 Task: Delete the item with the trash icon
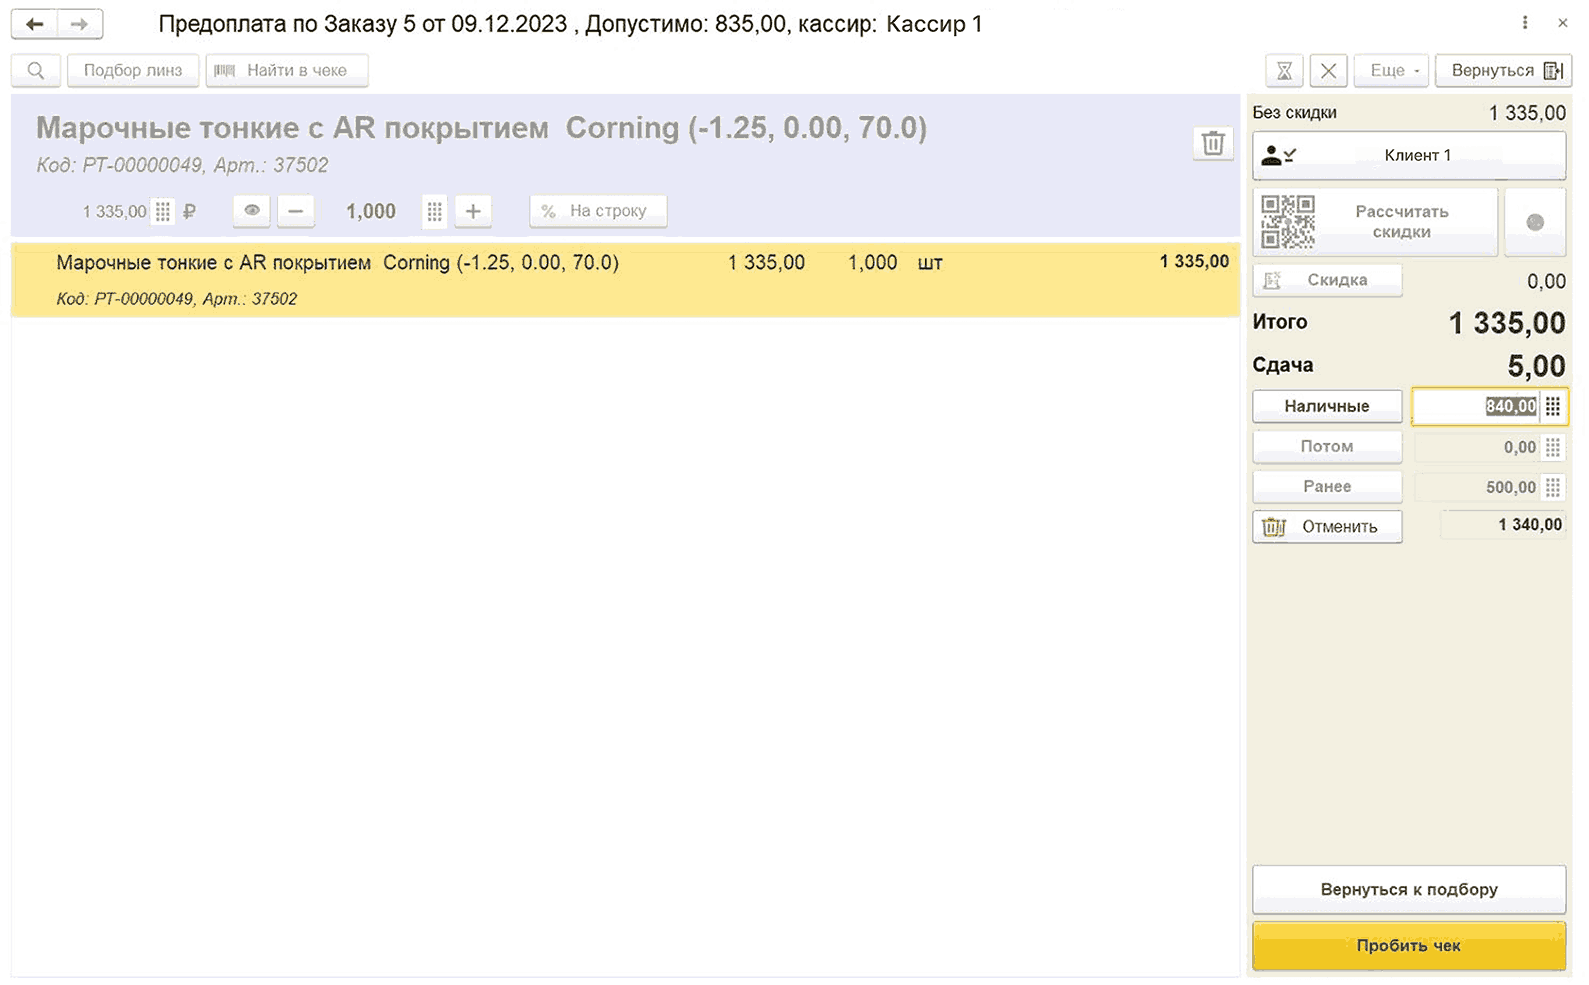(1213, 143)
